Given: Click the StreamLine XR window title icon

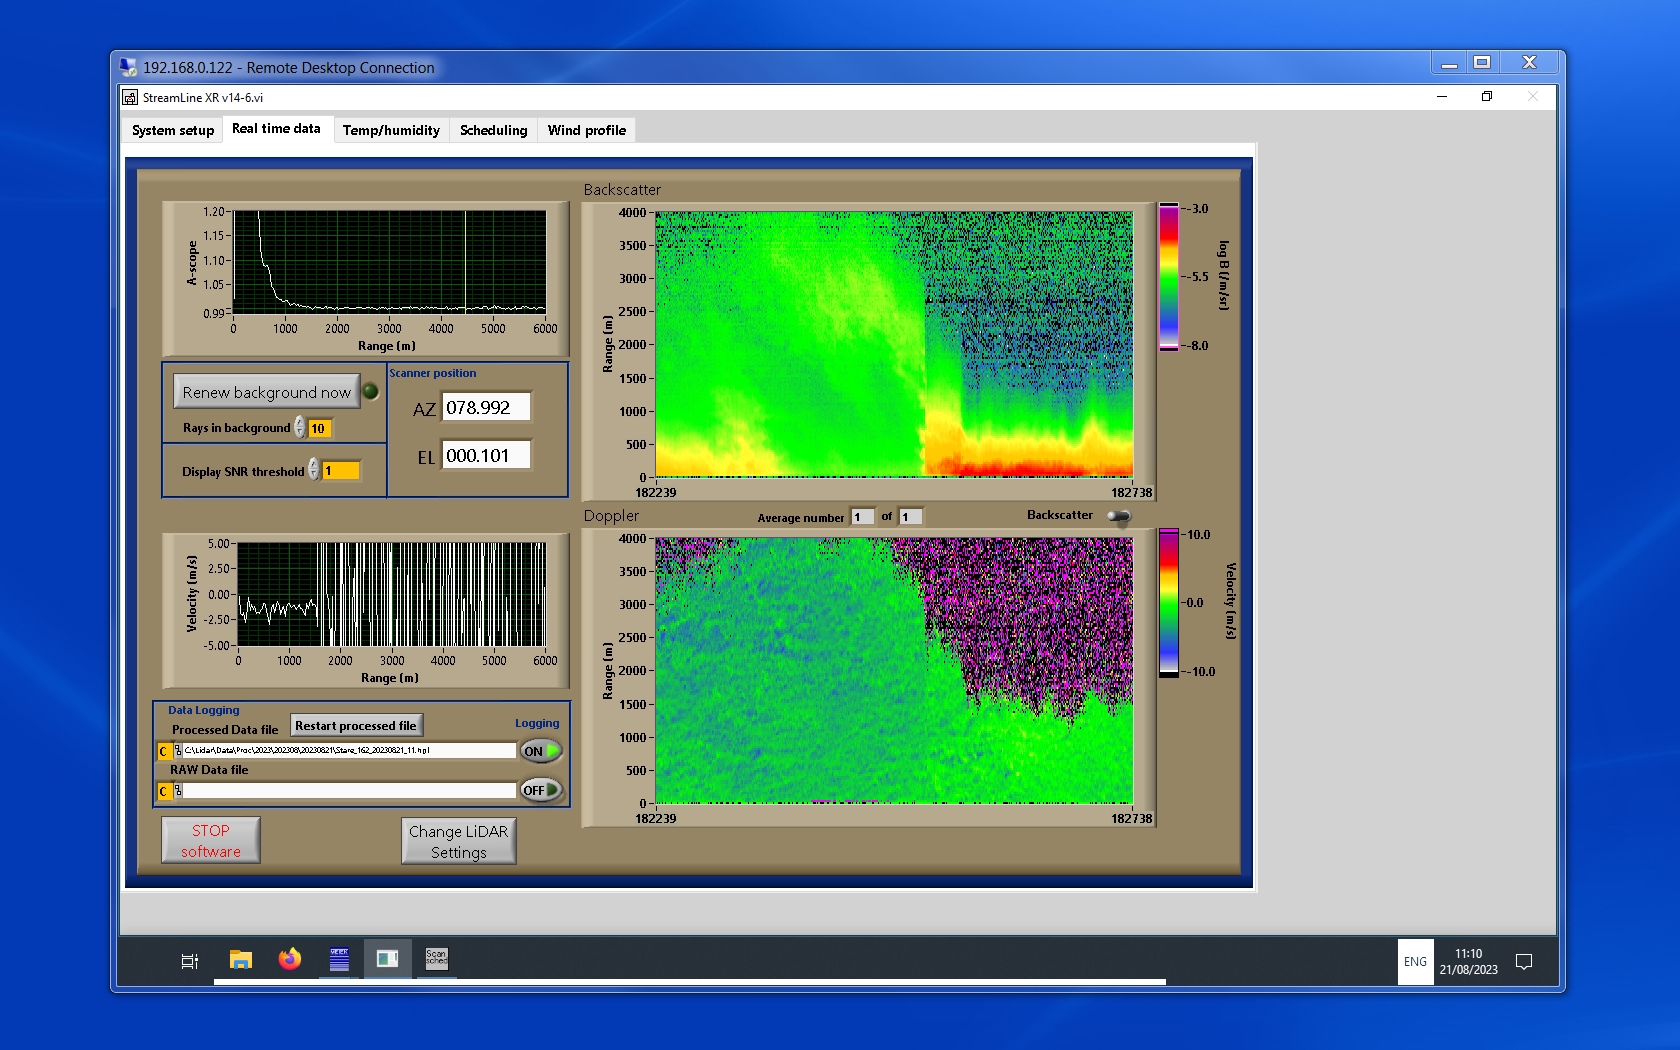Looking at the screenshot, I should (130, 97).
